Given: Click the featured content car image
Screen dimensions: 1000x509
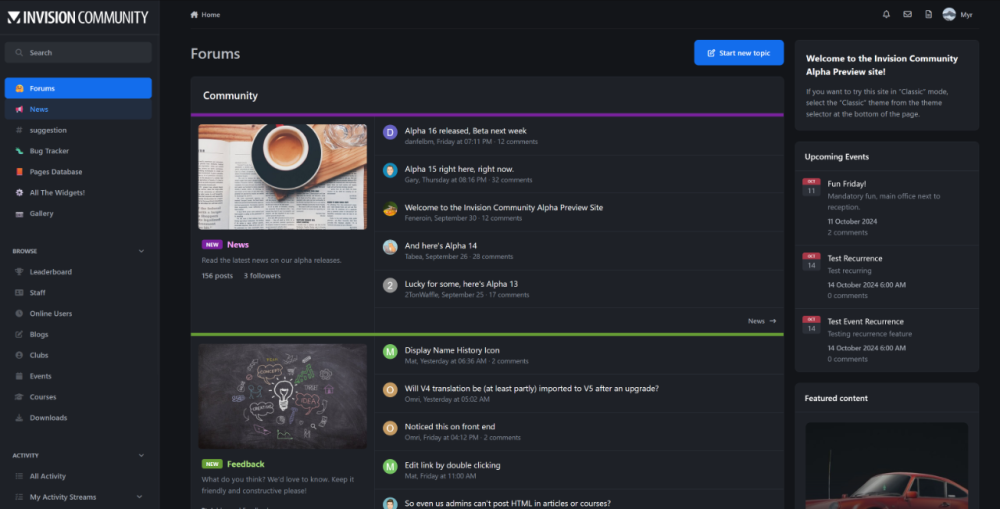Looking at the screenshot, I should tap(886, 466).
